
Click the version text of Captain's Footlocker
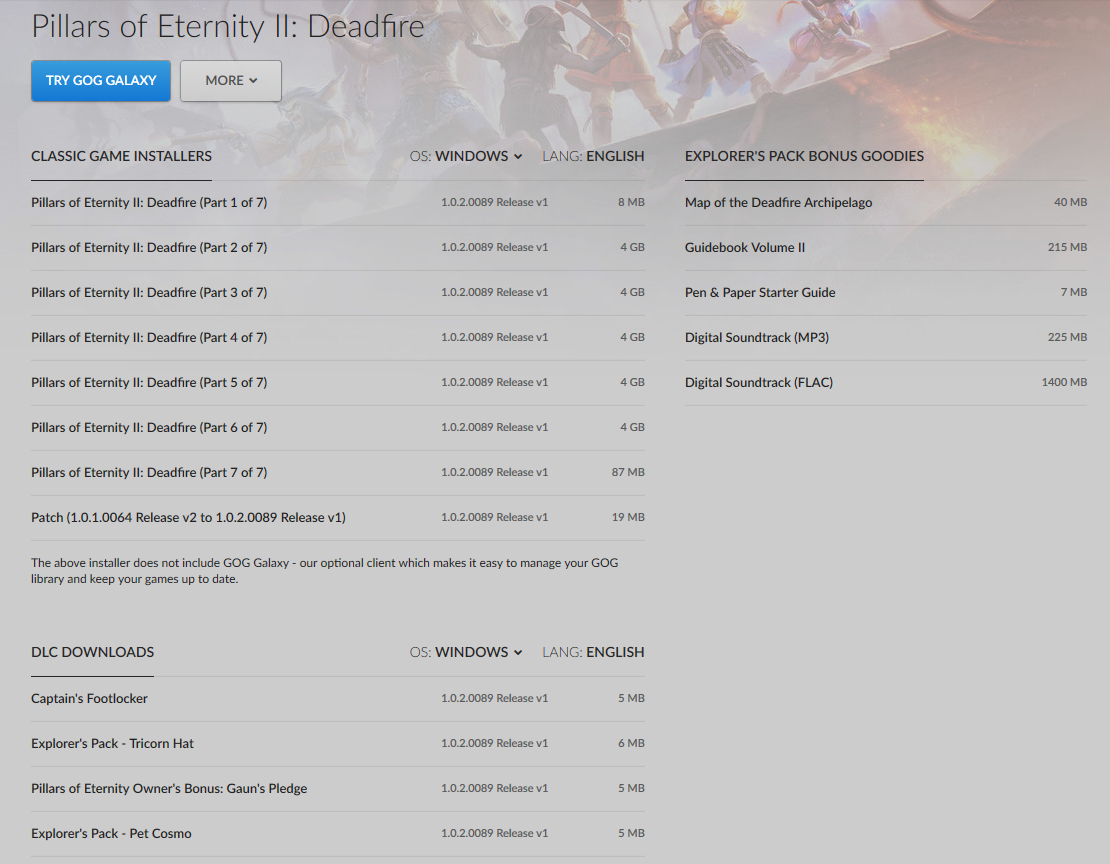point(494,699)
